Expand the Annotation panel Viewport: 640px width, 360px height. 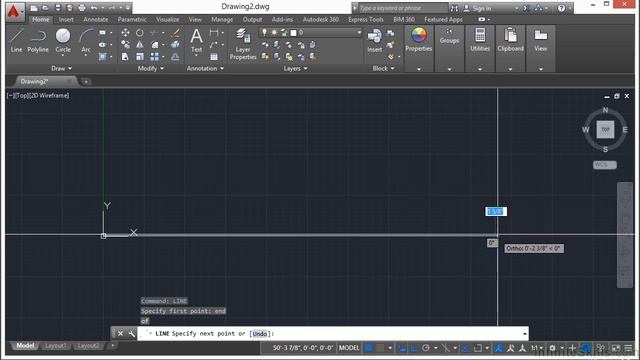[x=205, y=69]
